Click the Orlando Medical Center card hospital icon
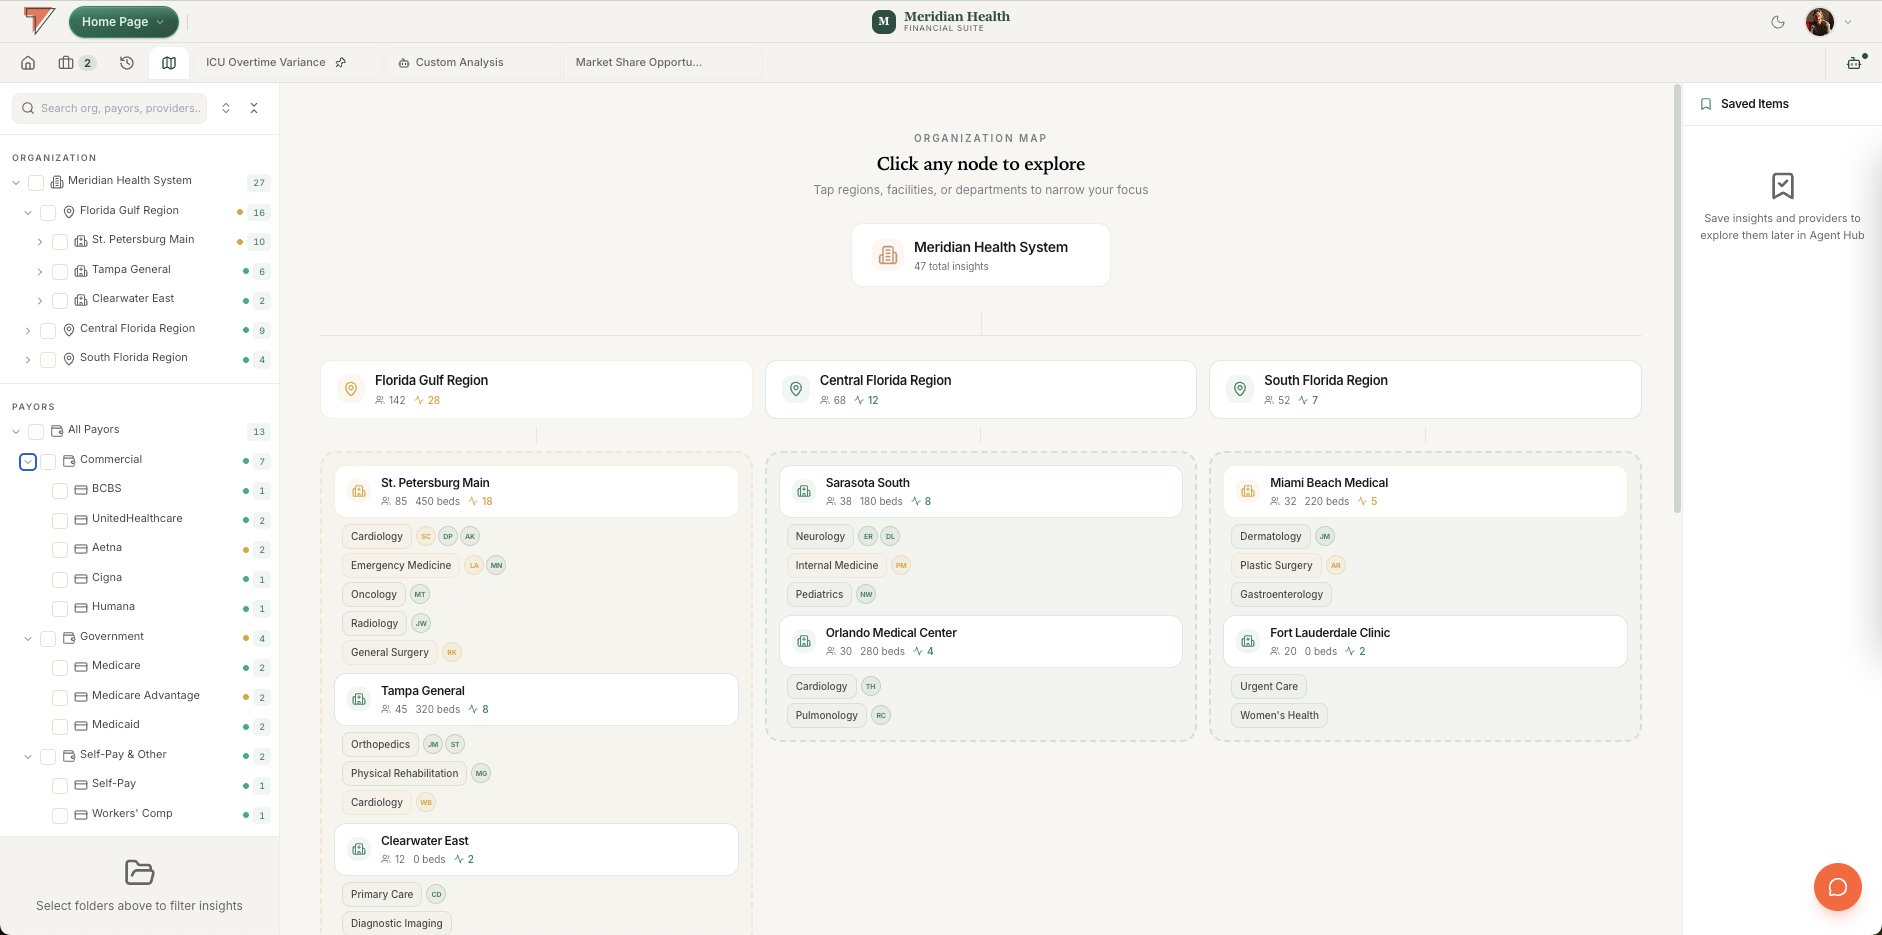The width and height of the screenshot is (1882, 935). [804, 641]
